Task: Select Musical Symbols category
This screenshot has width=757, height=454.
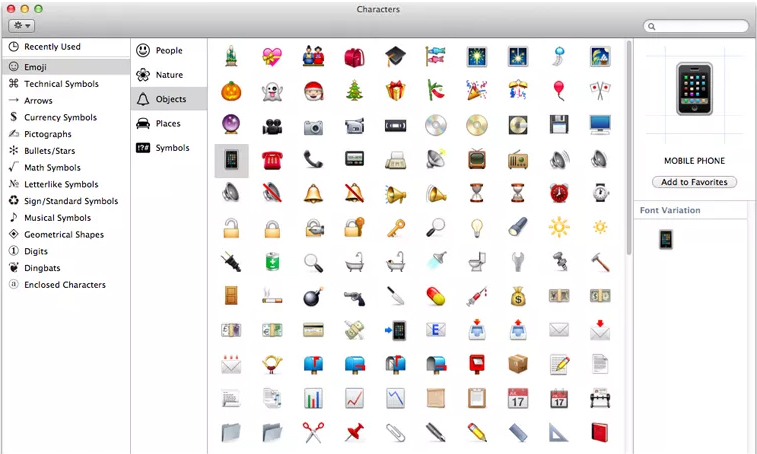Action: 66,218
